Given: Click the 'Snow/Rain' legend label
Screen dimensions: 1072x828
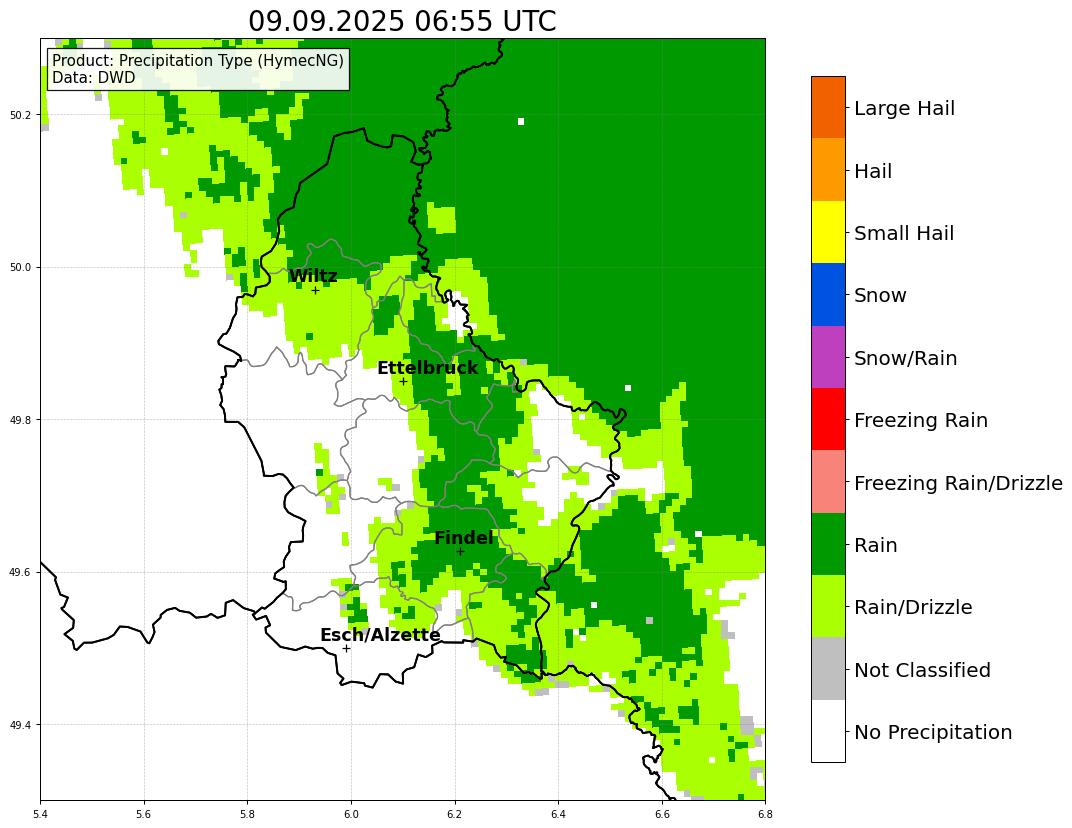Looking at the screenshot, I should (x=905, y=358).
